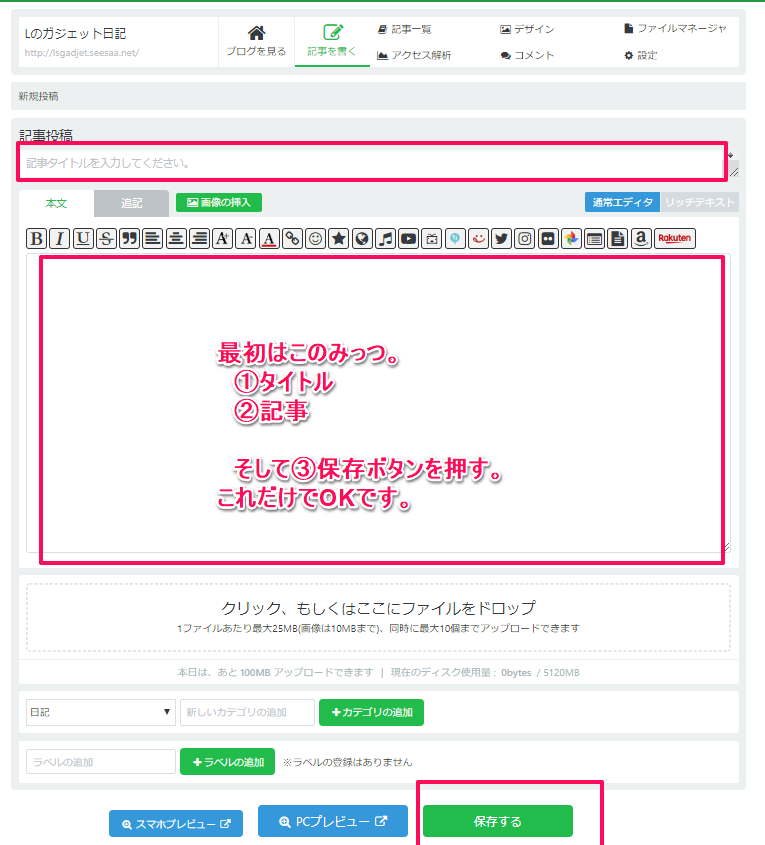Screen dimensions: 765x845
Task: Open PCプレビュー preview
Action: pyautogui.click(x=332, y=821)
